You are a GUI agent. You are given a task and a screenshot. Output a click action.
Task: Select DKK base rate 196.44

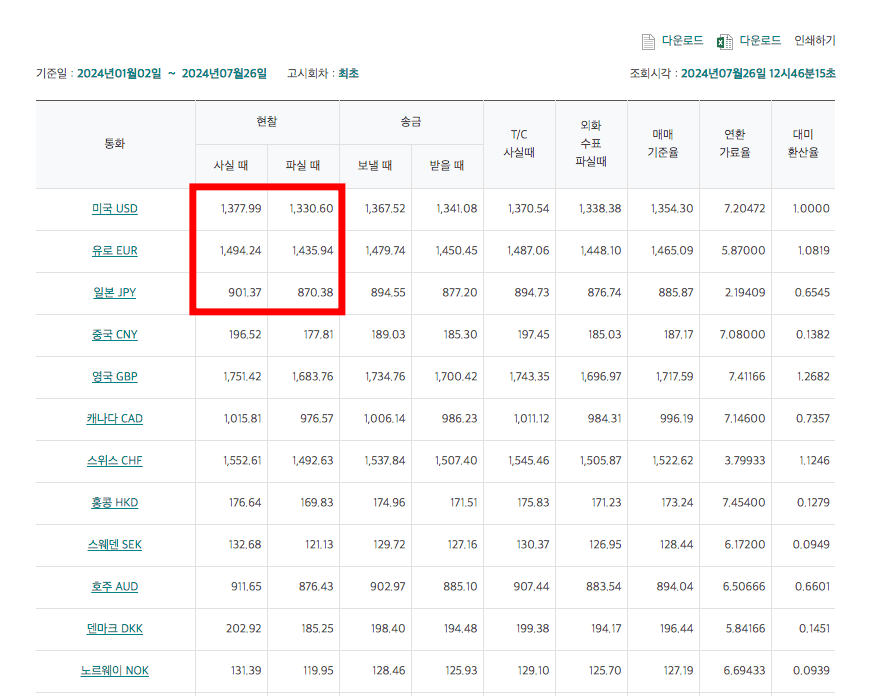click(677, 629)
